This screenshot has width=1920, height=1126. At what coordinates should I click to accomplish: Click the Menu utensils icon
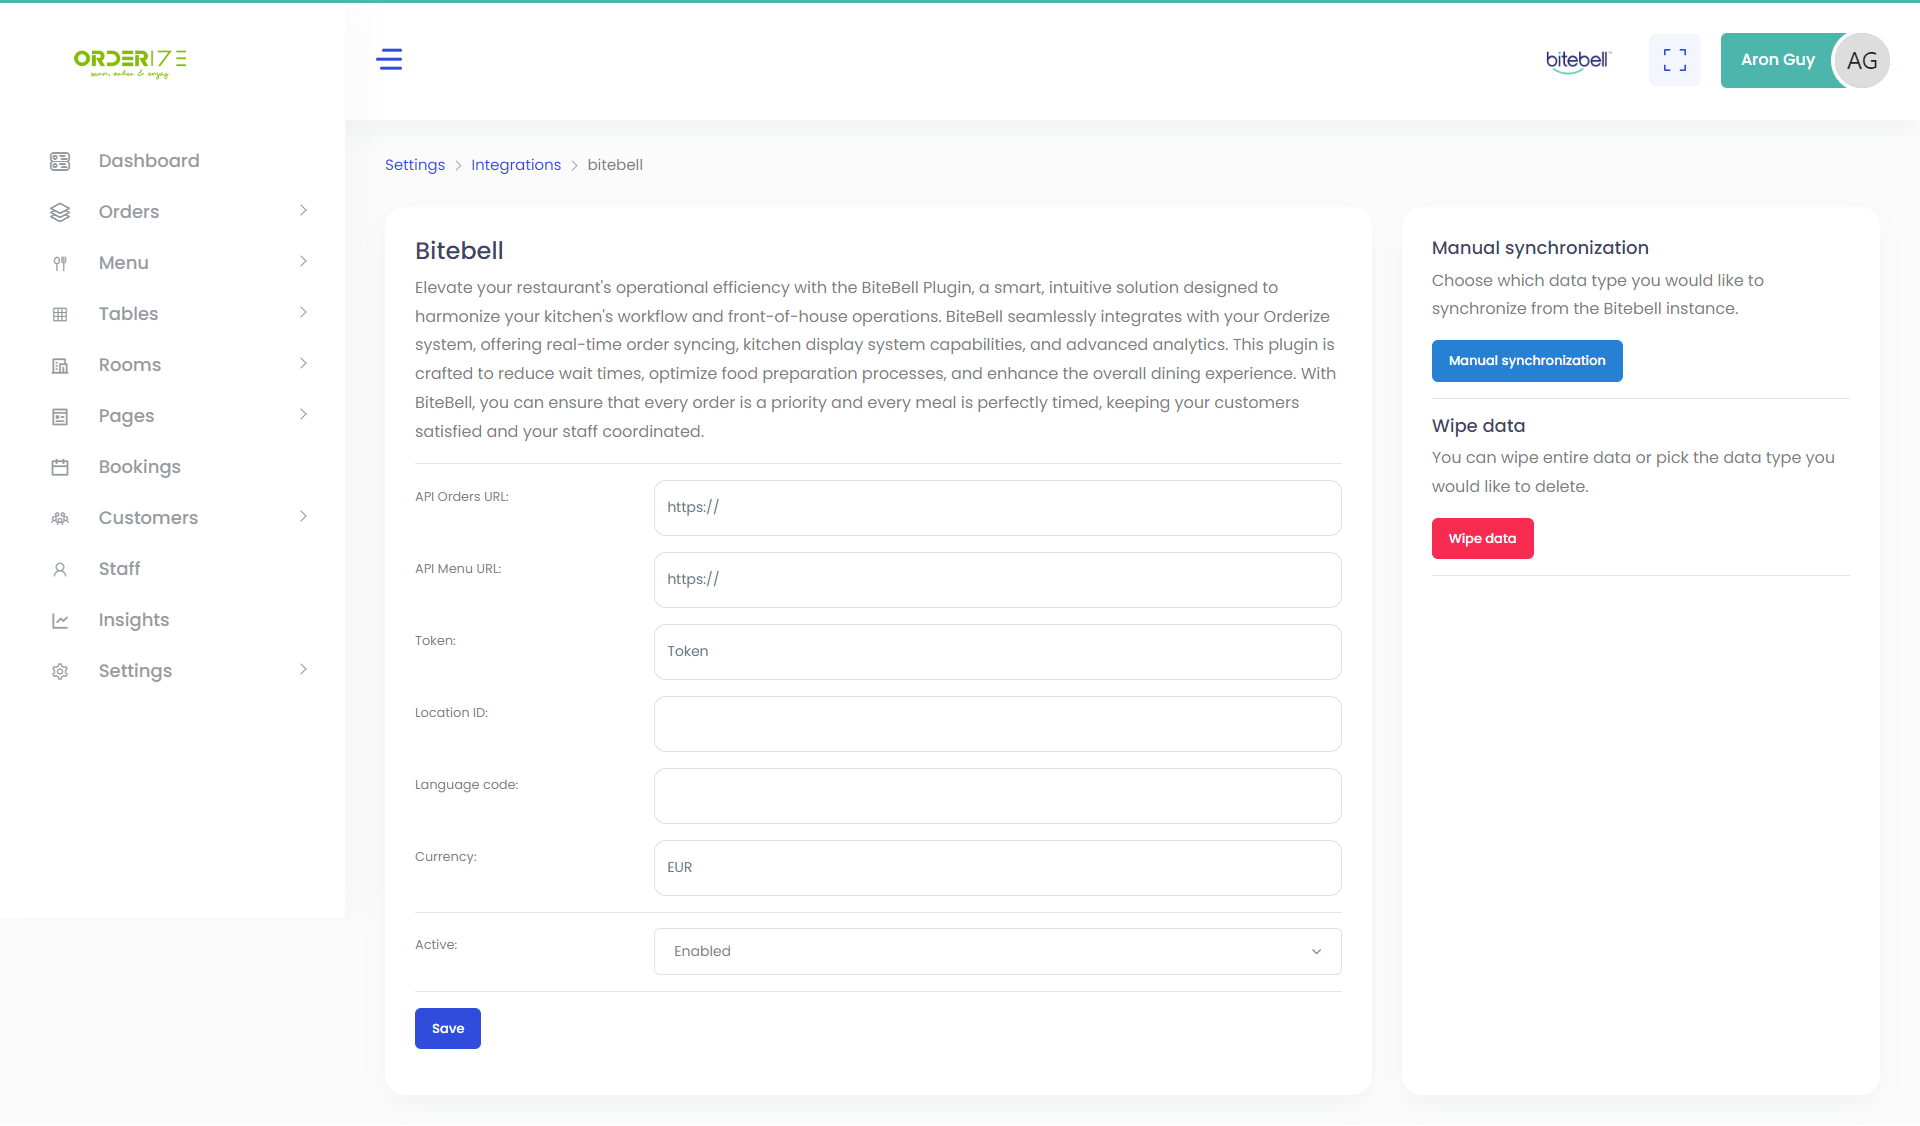[60, 263]
